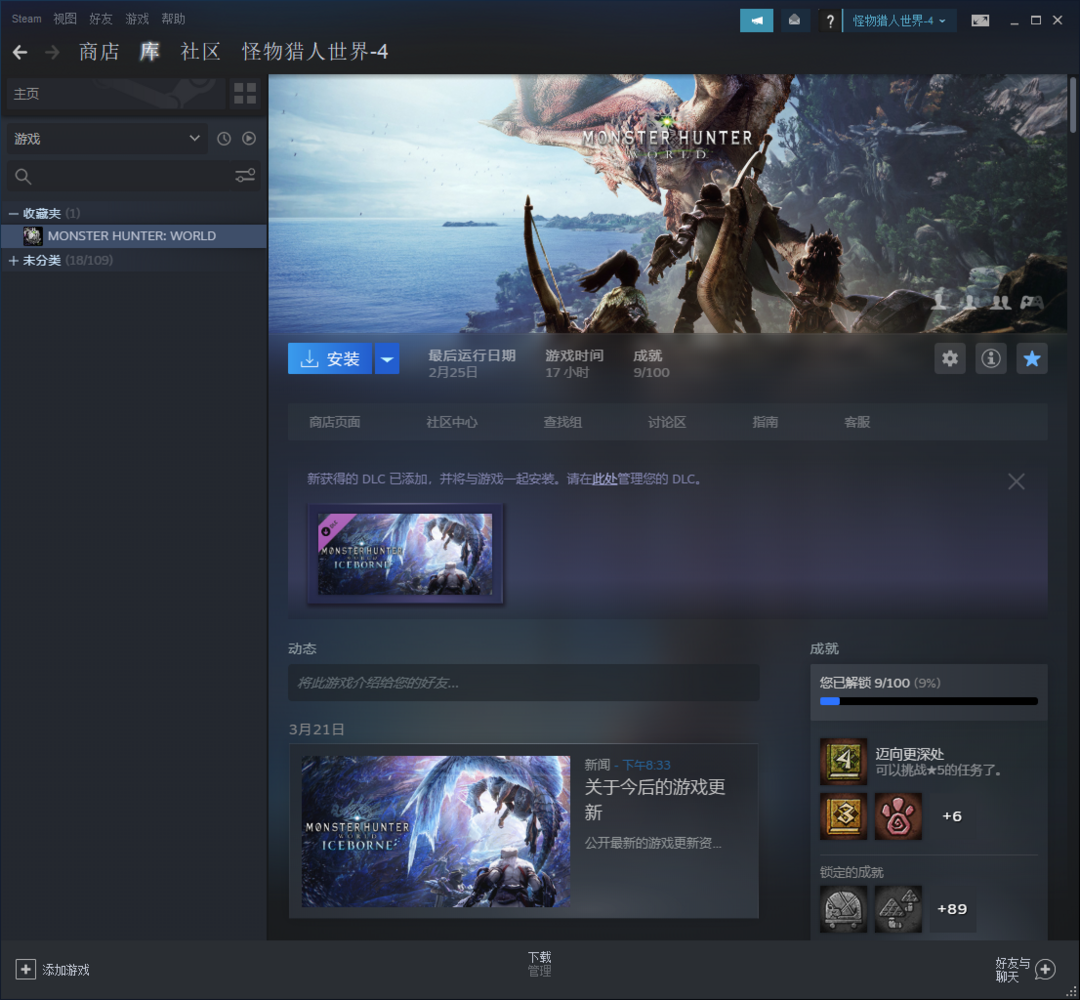Open the Iceborne DLC thumbnail
The width and height of the screenshot is (1080, 1000).
[405, 554]
